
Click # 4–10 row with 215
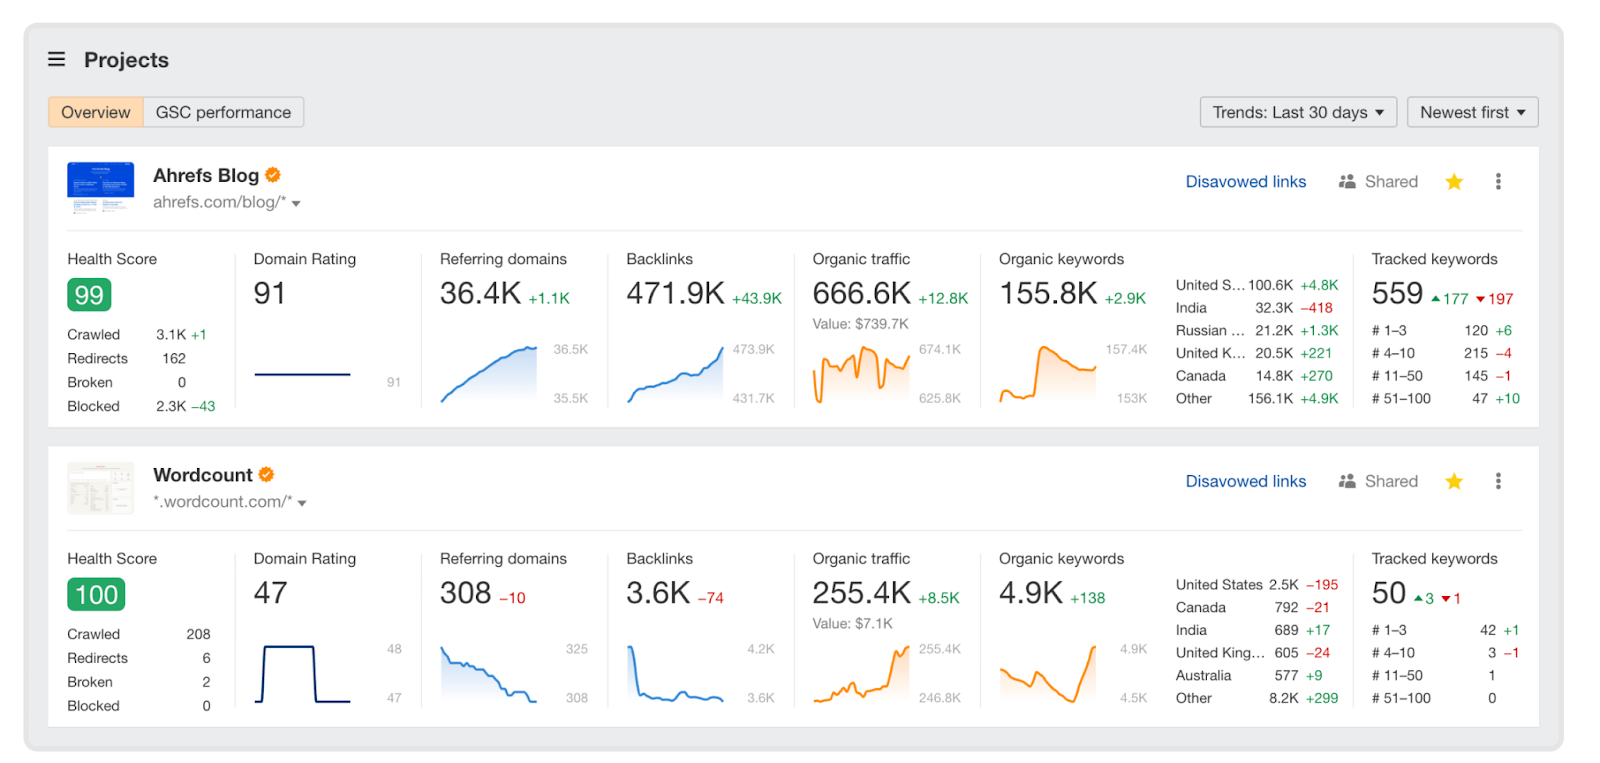pyautogui.click(x=1442, y=353)
